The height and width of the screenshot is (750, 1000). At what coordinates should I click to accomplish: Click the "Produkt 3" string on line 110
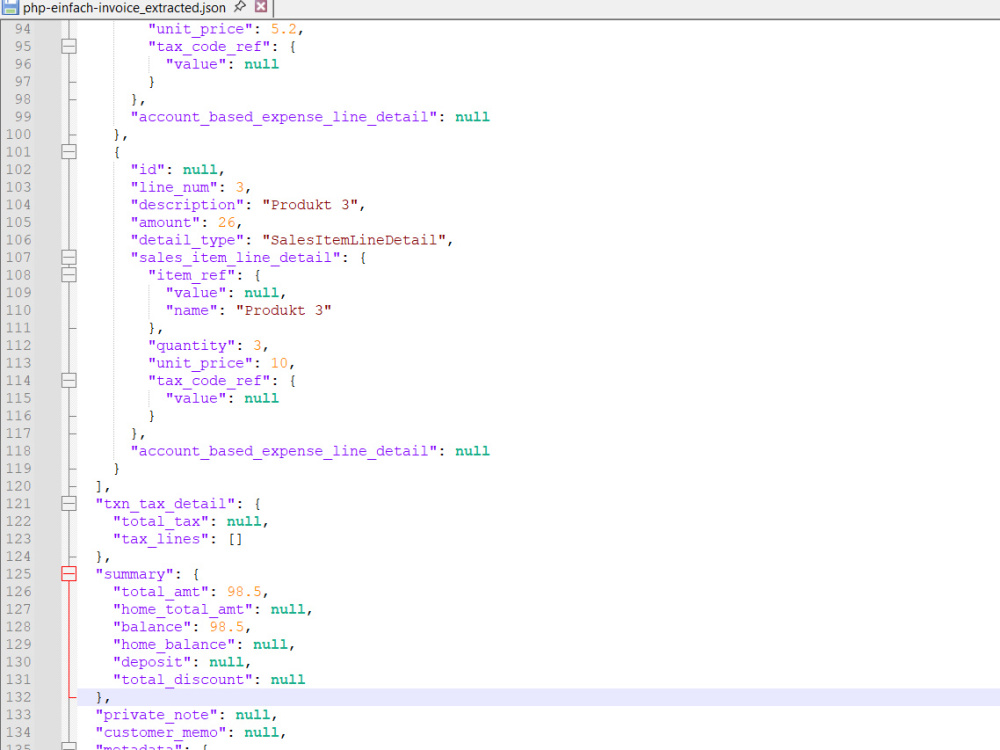pos(284,311)
